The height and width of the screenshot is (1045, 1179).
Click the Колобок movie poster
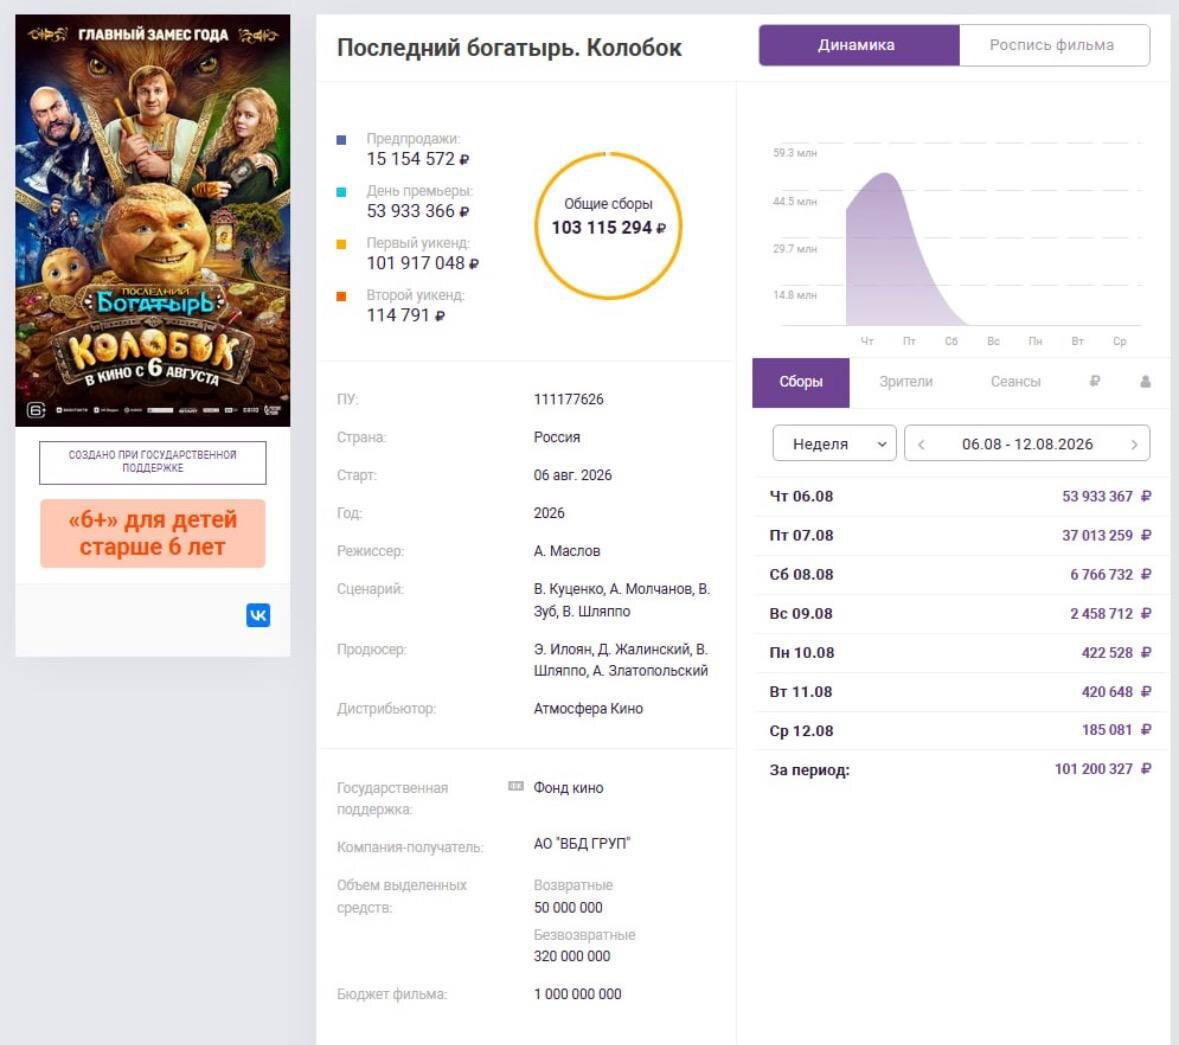pyautogui.click(x=153, y=220)
